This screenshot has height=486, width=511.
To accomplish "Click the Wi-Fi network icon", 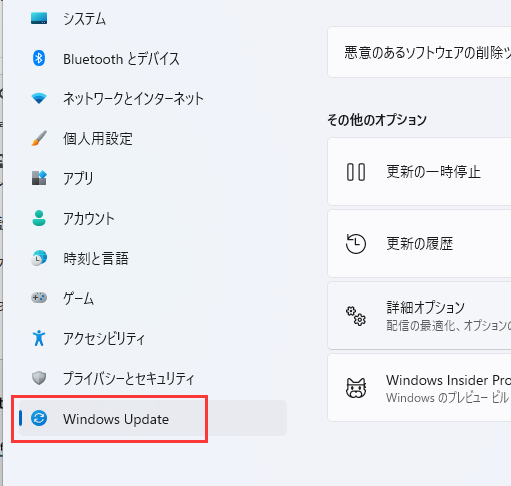I will [39, 98].
